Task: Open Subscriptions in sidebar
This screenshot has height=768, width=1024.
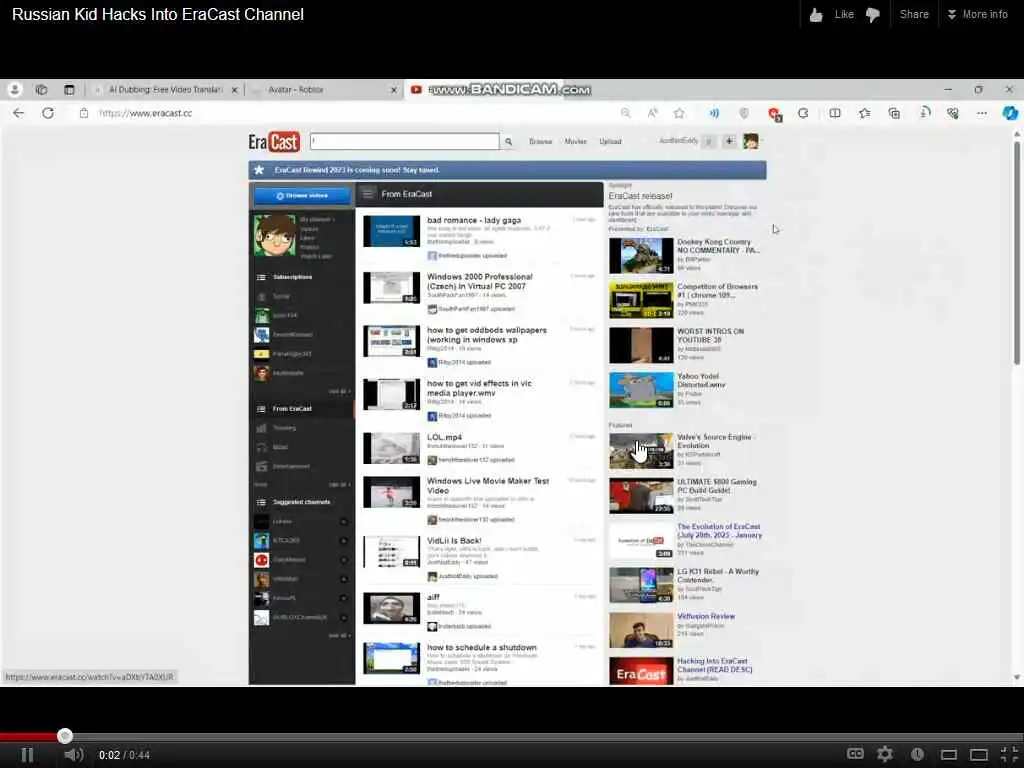Action: [x=293, y=277]
